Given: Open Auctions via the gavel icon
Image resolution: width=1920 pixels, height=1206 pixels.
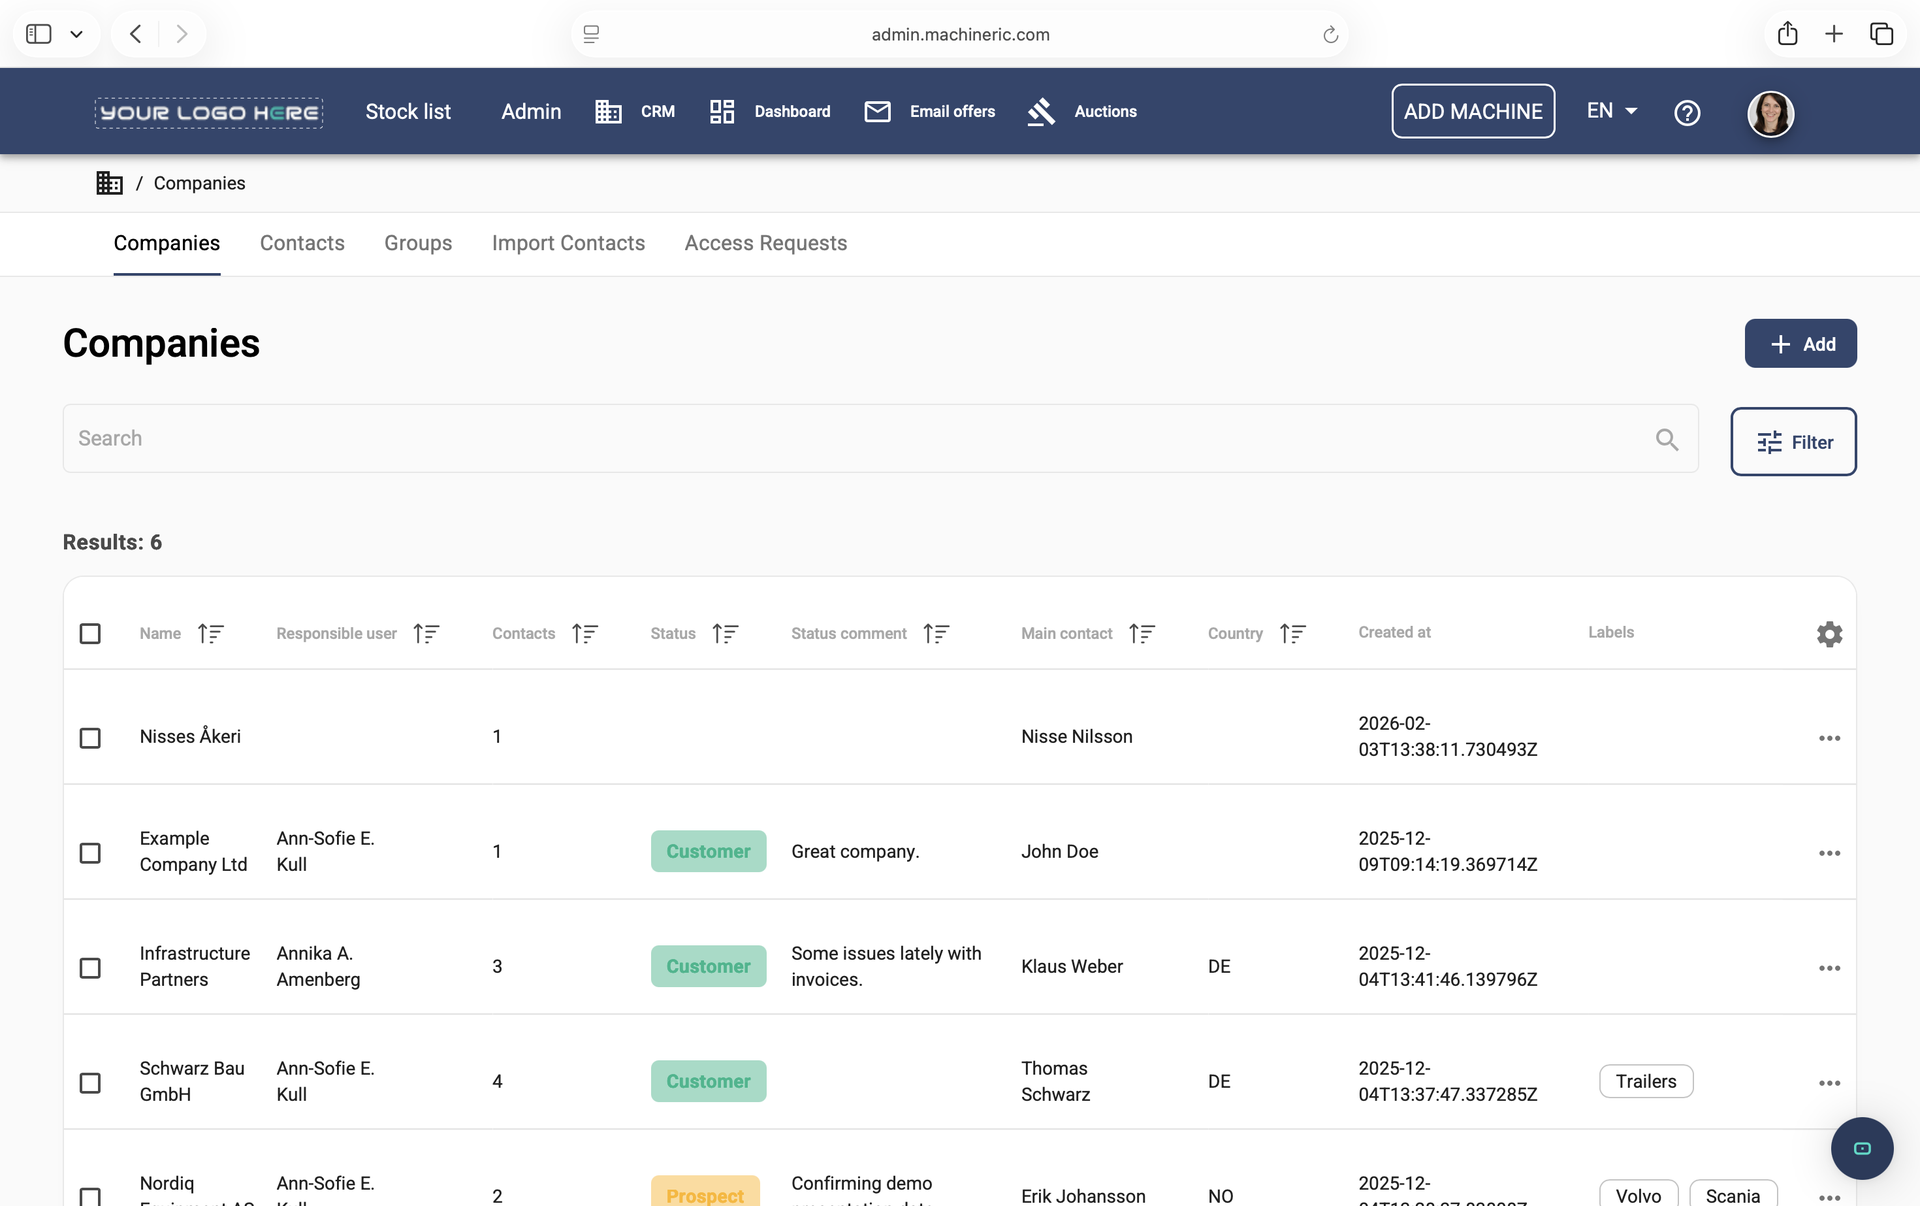Looking at the screenshot, I should pyautogui.click(x=1041, y=112).
